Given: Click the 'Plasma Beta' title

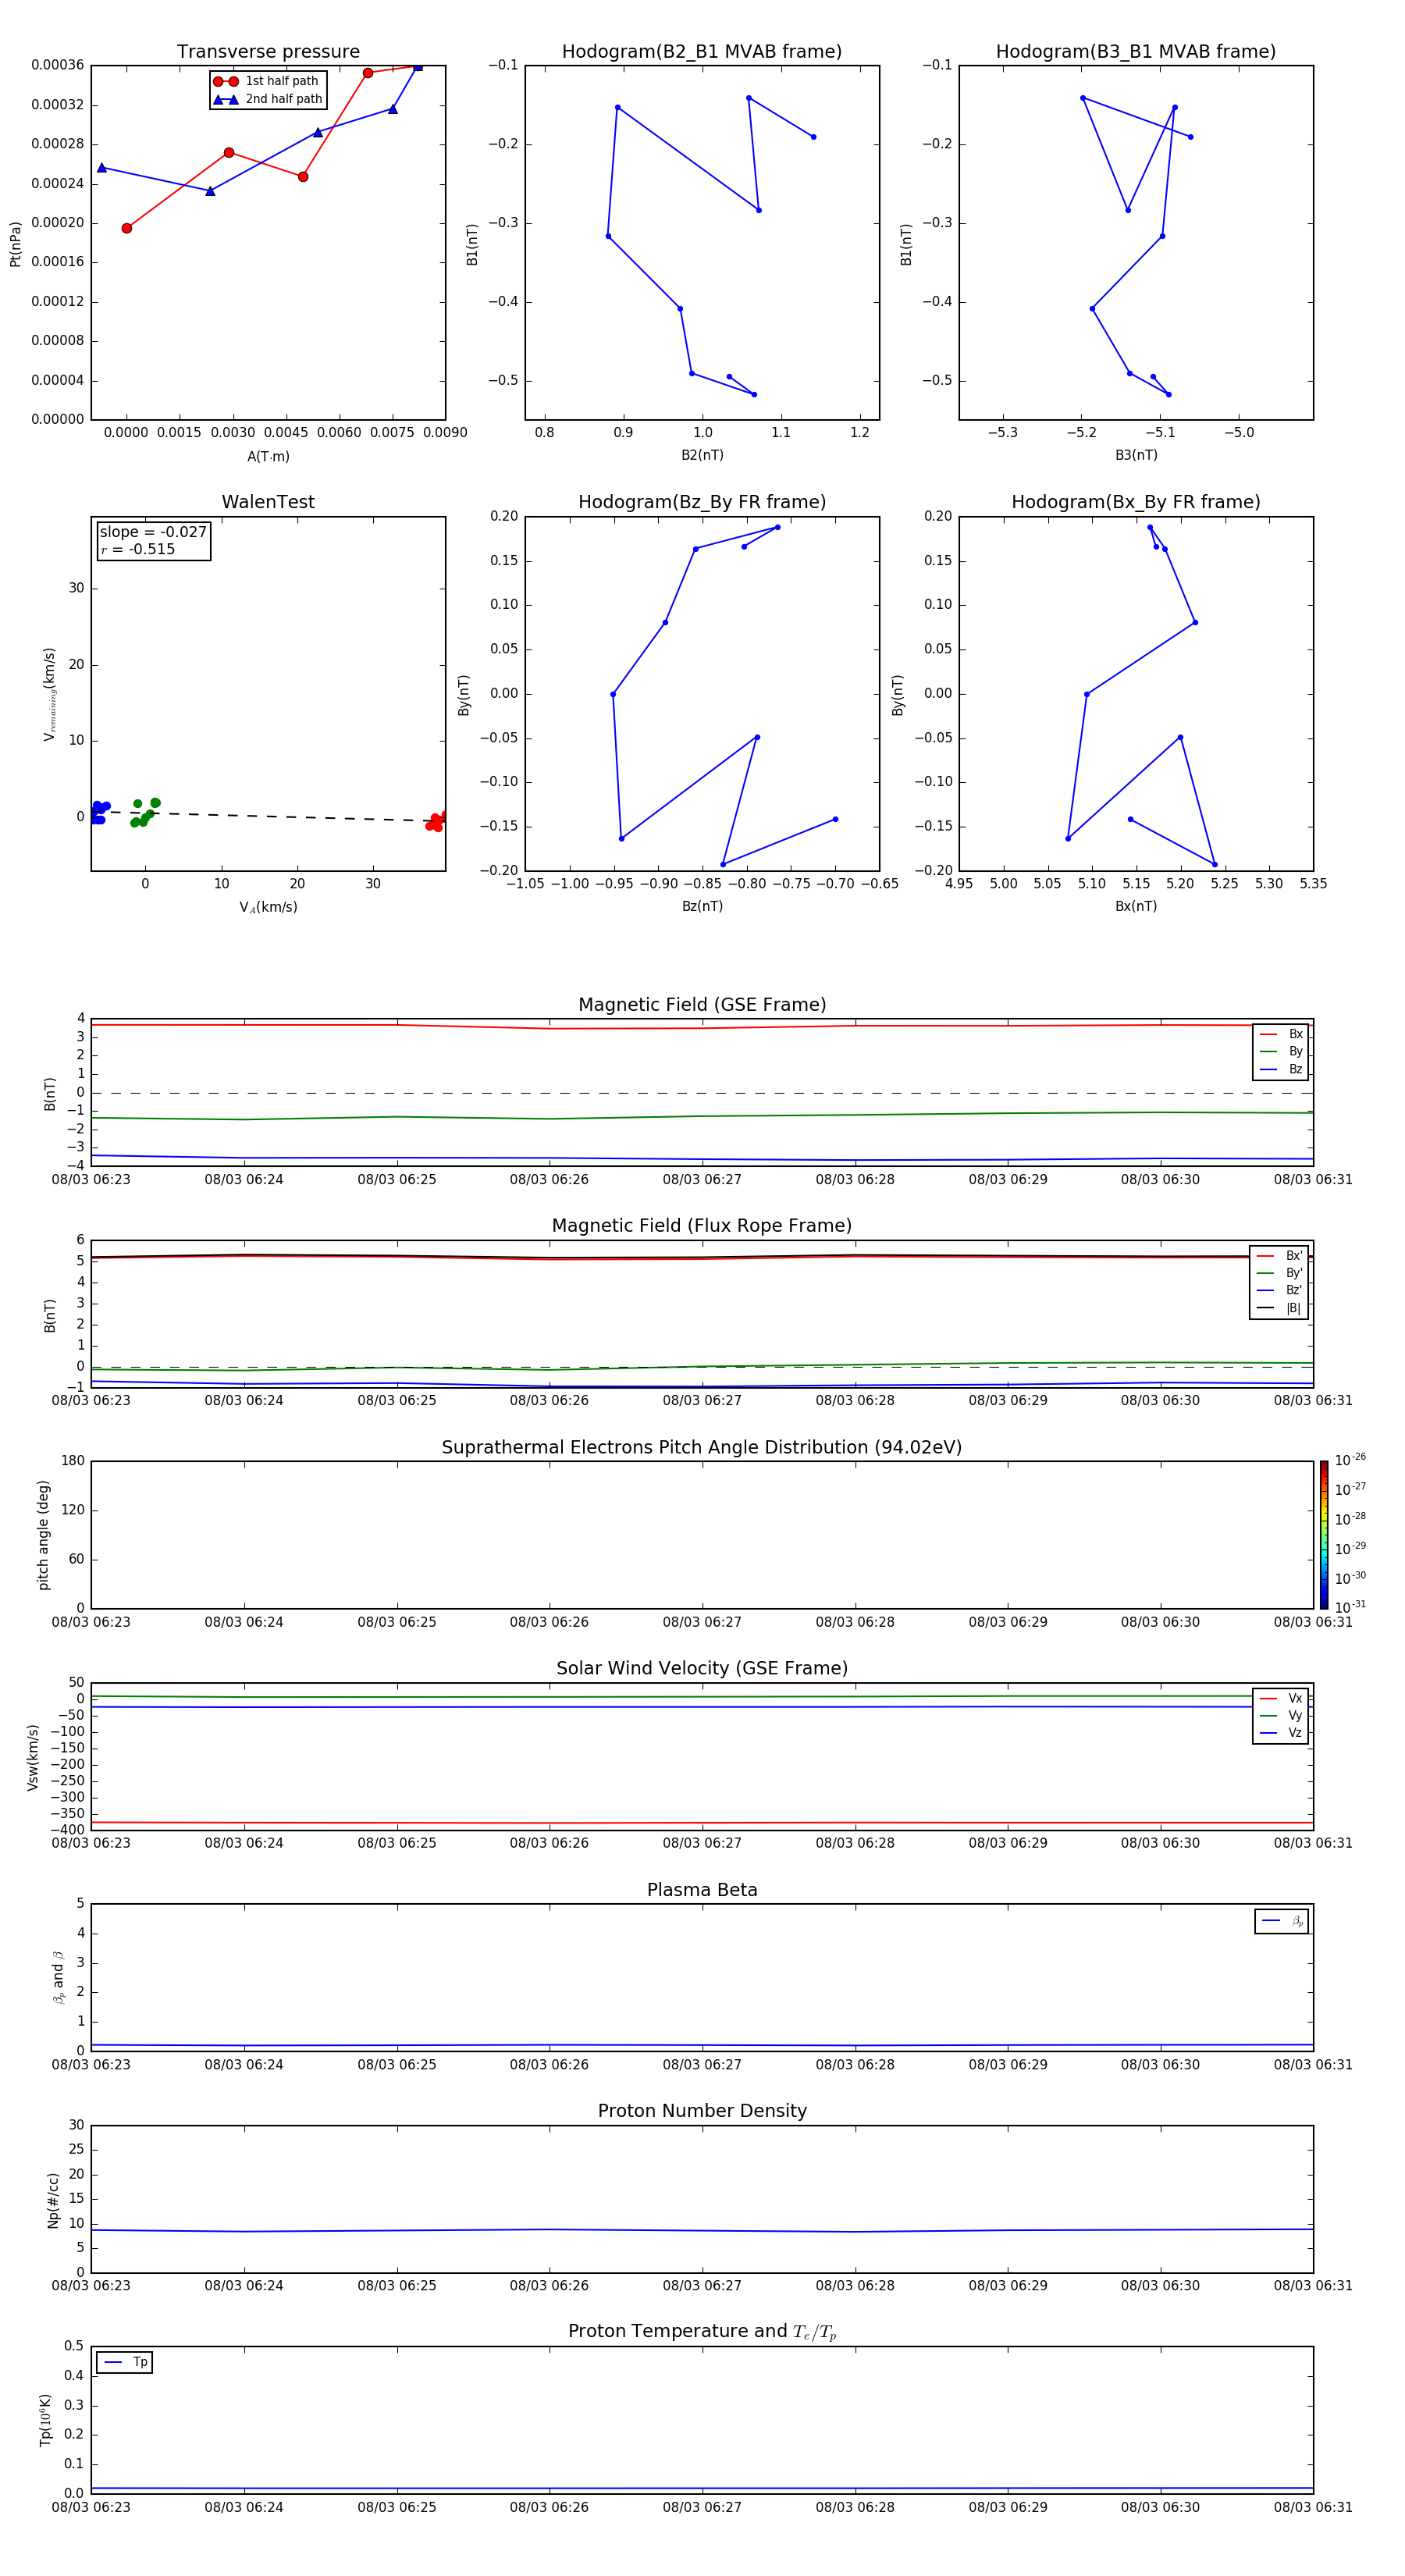Looking at the screenshot, I should (702, 1891).
